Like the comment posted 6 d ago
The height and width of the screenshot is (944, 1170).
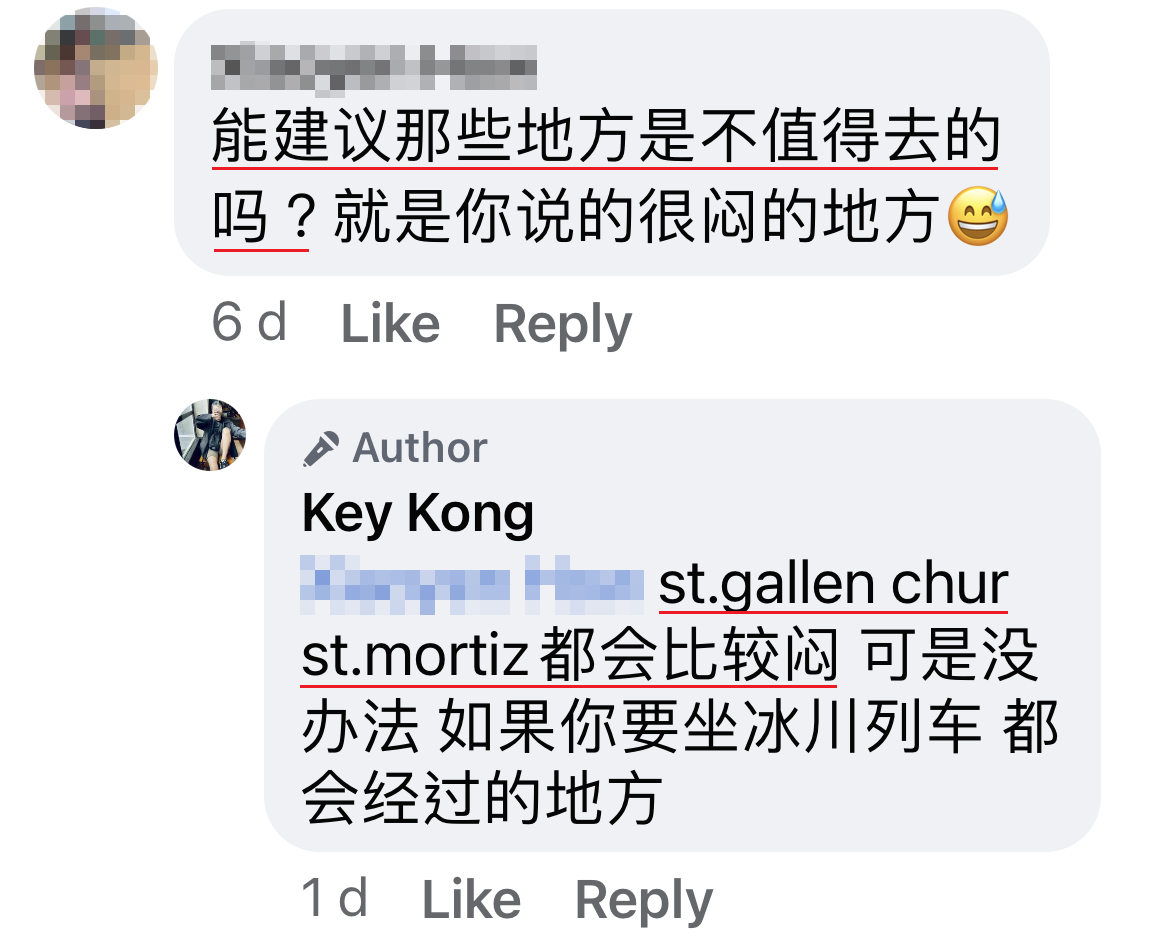[390, 324]
